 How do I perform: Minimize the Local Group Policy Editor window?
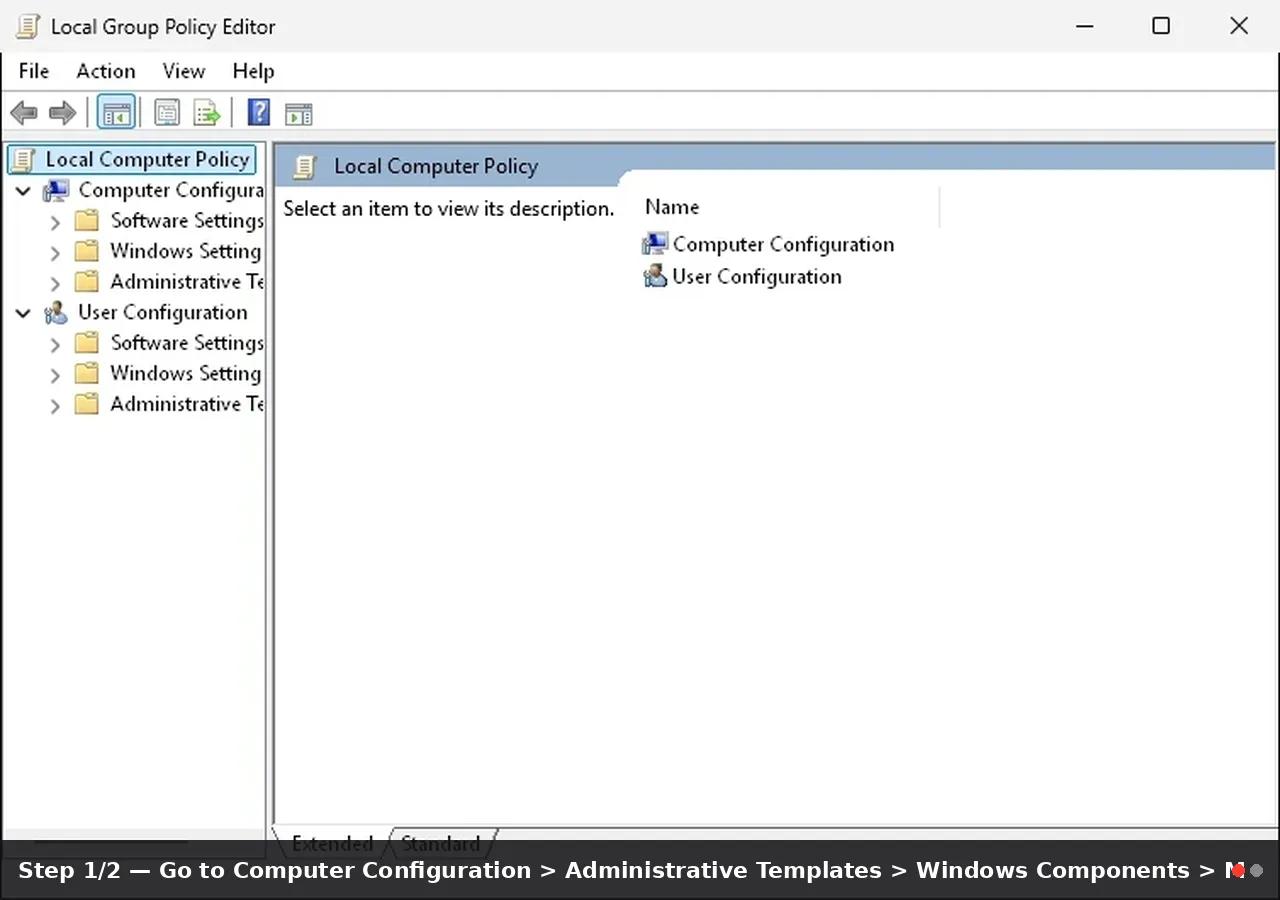click(1084, 26)
